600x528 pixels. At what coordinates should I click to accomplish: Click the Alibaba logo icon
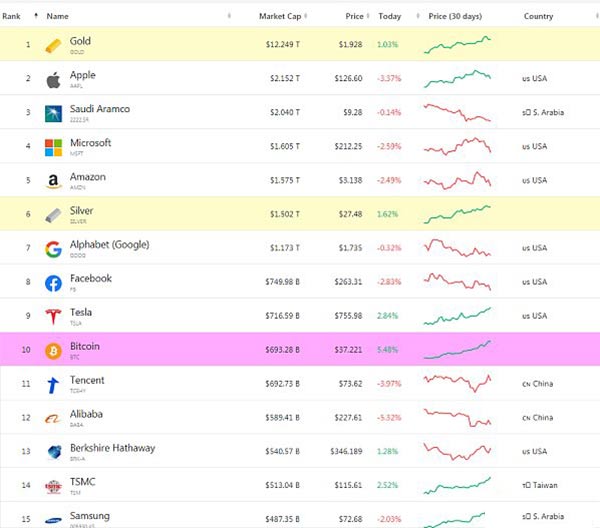[53, 419]
